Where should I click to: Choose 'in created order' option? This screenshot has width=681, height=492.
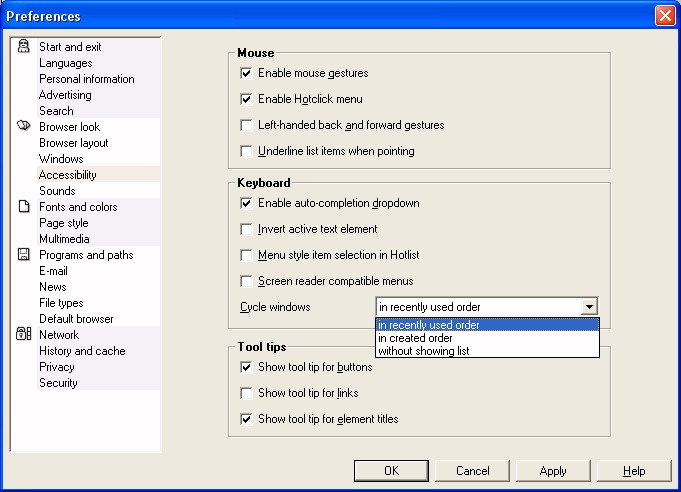(487, 338)
